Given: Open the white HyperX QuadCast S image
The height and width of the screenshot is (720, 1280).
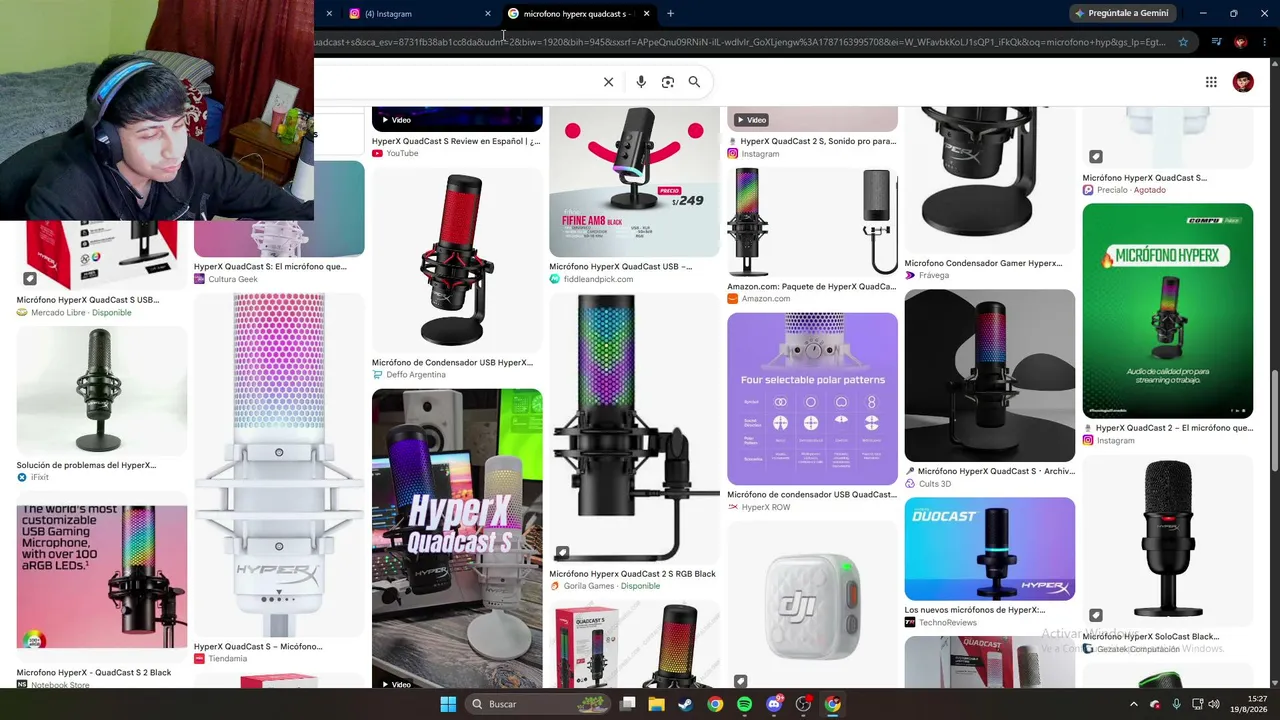Looking at the screenshot, I should [279, 465].
